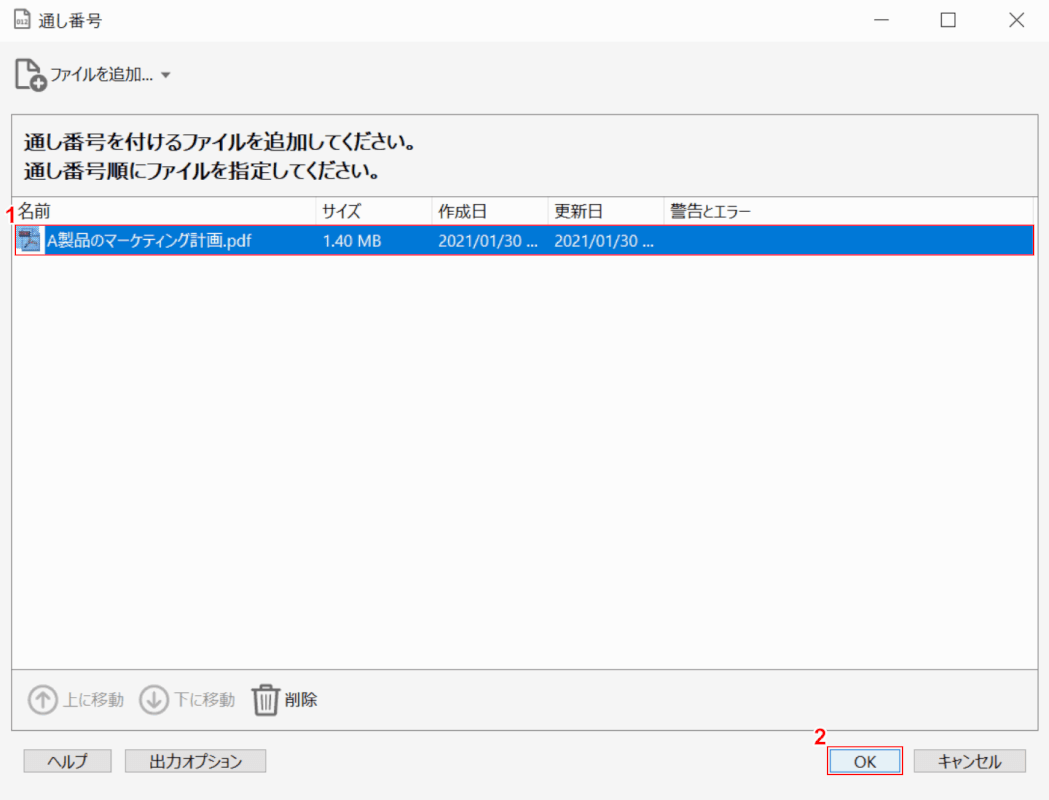This screenshot has height=800, width=1049.
Task: Click the 更新日 column header
Action: point(578,211)
